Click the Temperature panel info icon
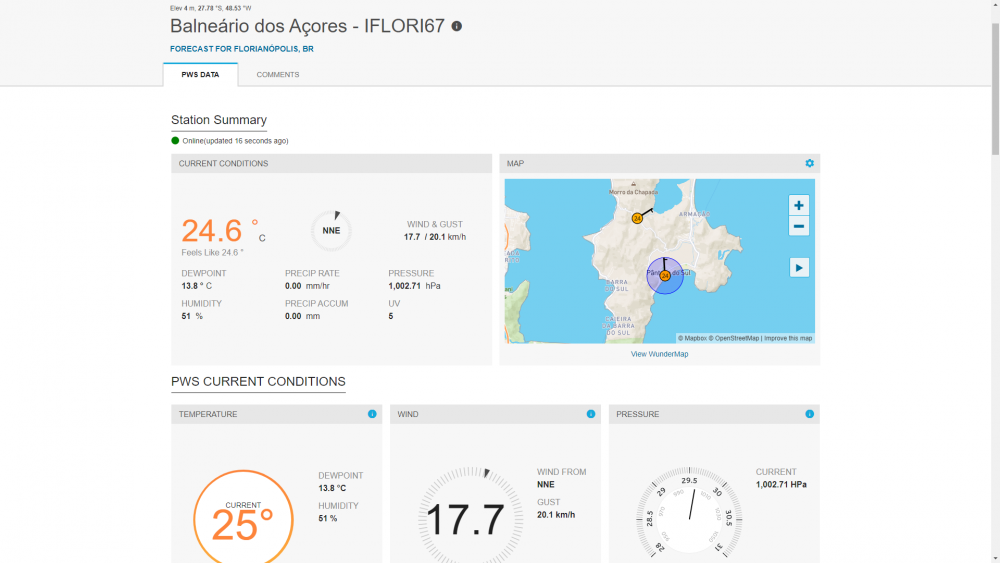Screen dimensions: 1000x563 click(372, 414)
